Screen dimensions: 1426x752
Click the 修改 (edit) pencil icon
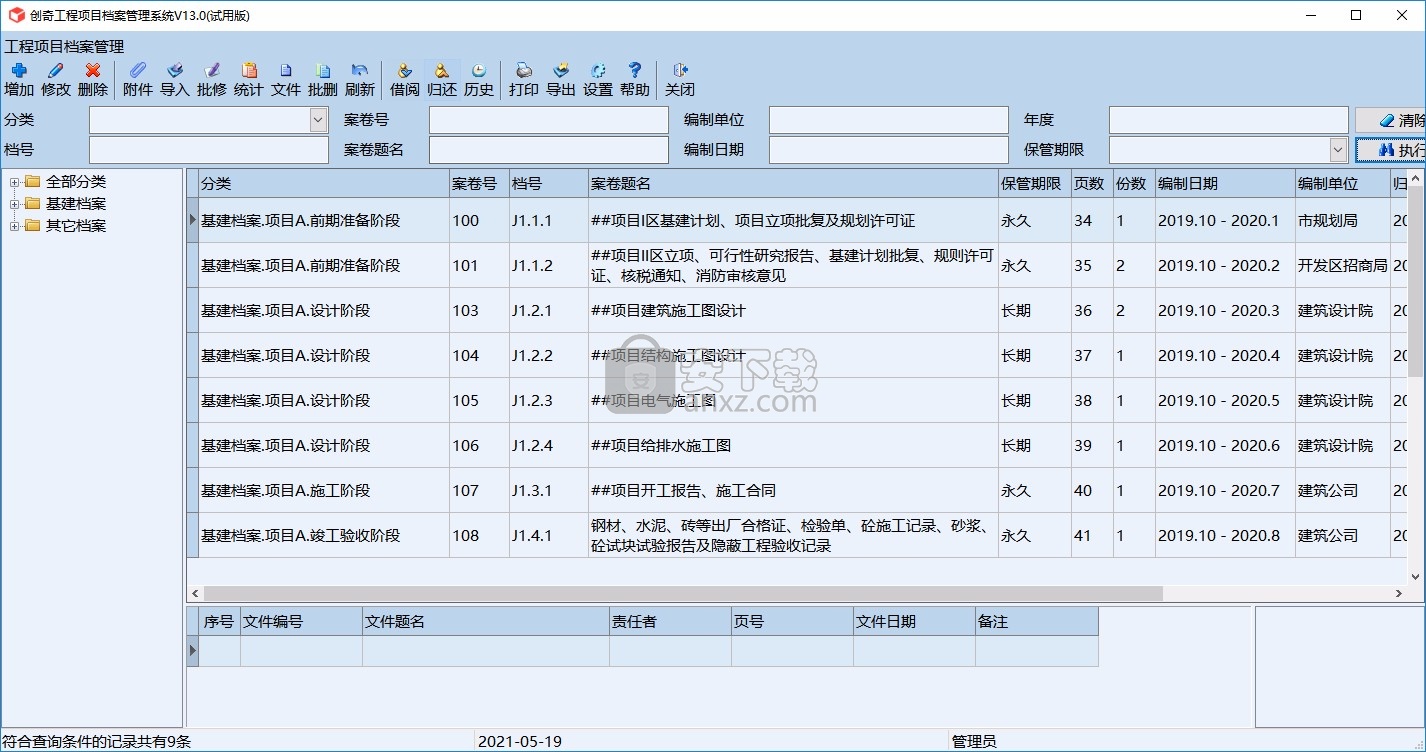pyautogui.click(x=56, y=79)
